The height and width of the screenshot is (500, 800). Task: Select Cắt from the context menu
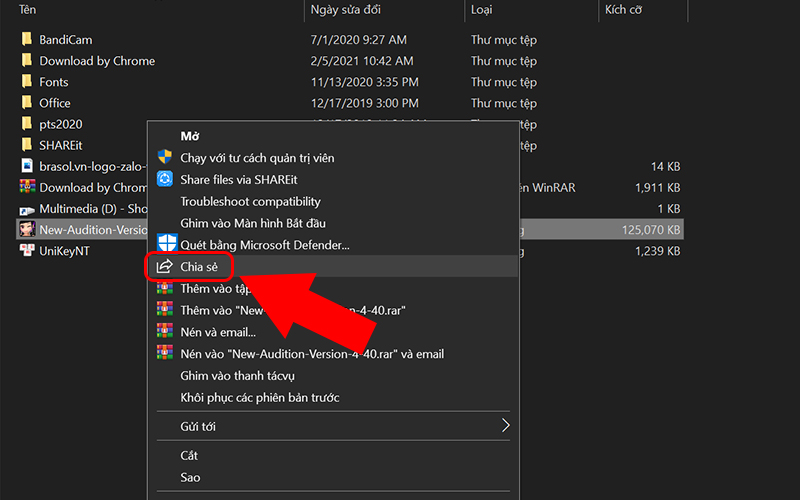click(x=189, y=456)
